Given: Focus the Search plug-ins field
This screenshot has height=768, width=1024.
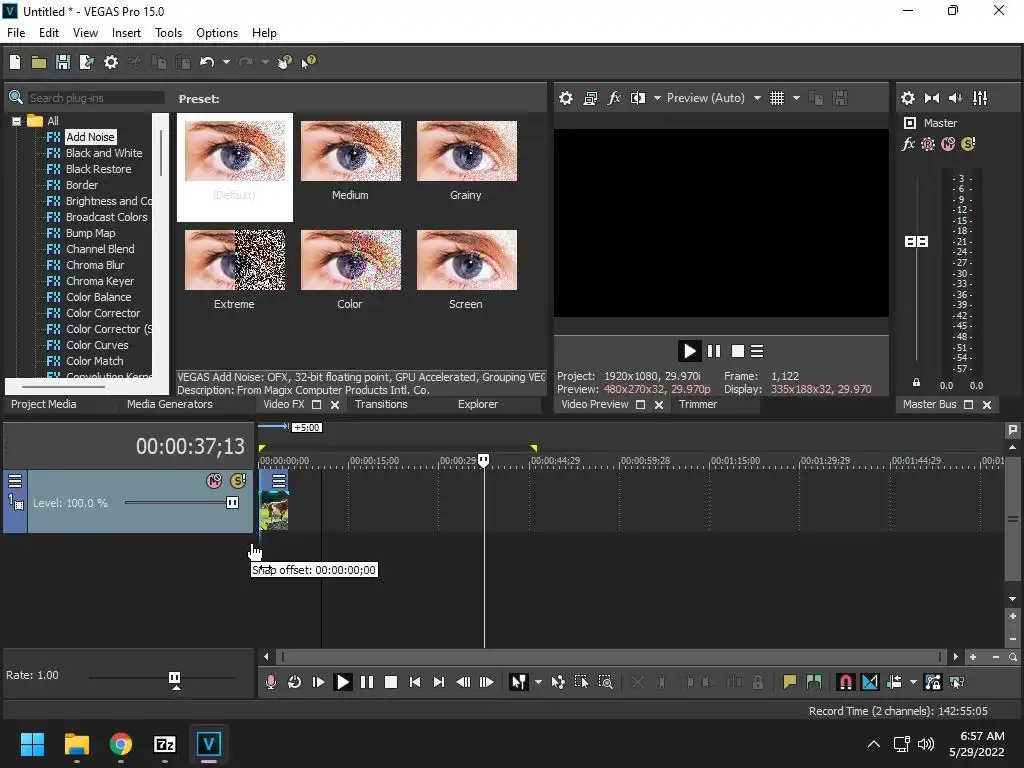Looking at the screenshot, I should click(x=95, y=98).
